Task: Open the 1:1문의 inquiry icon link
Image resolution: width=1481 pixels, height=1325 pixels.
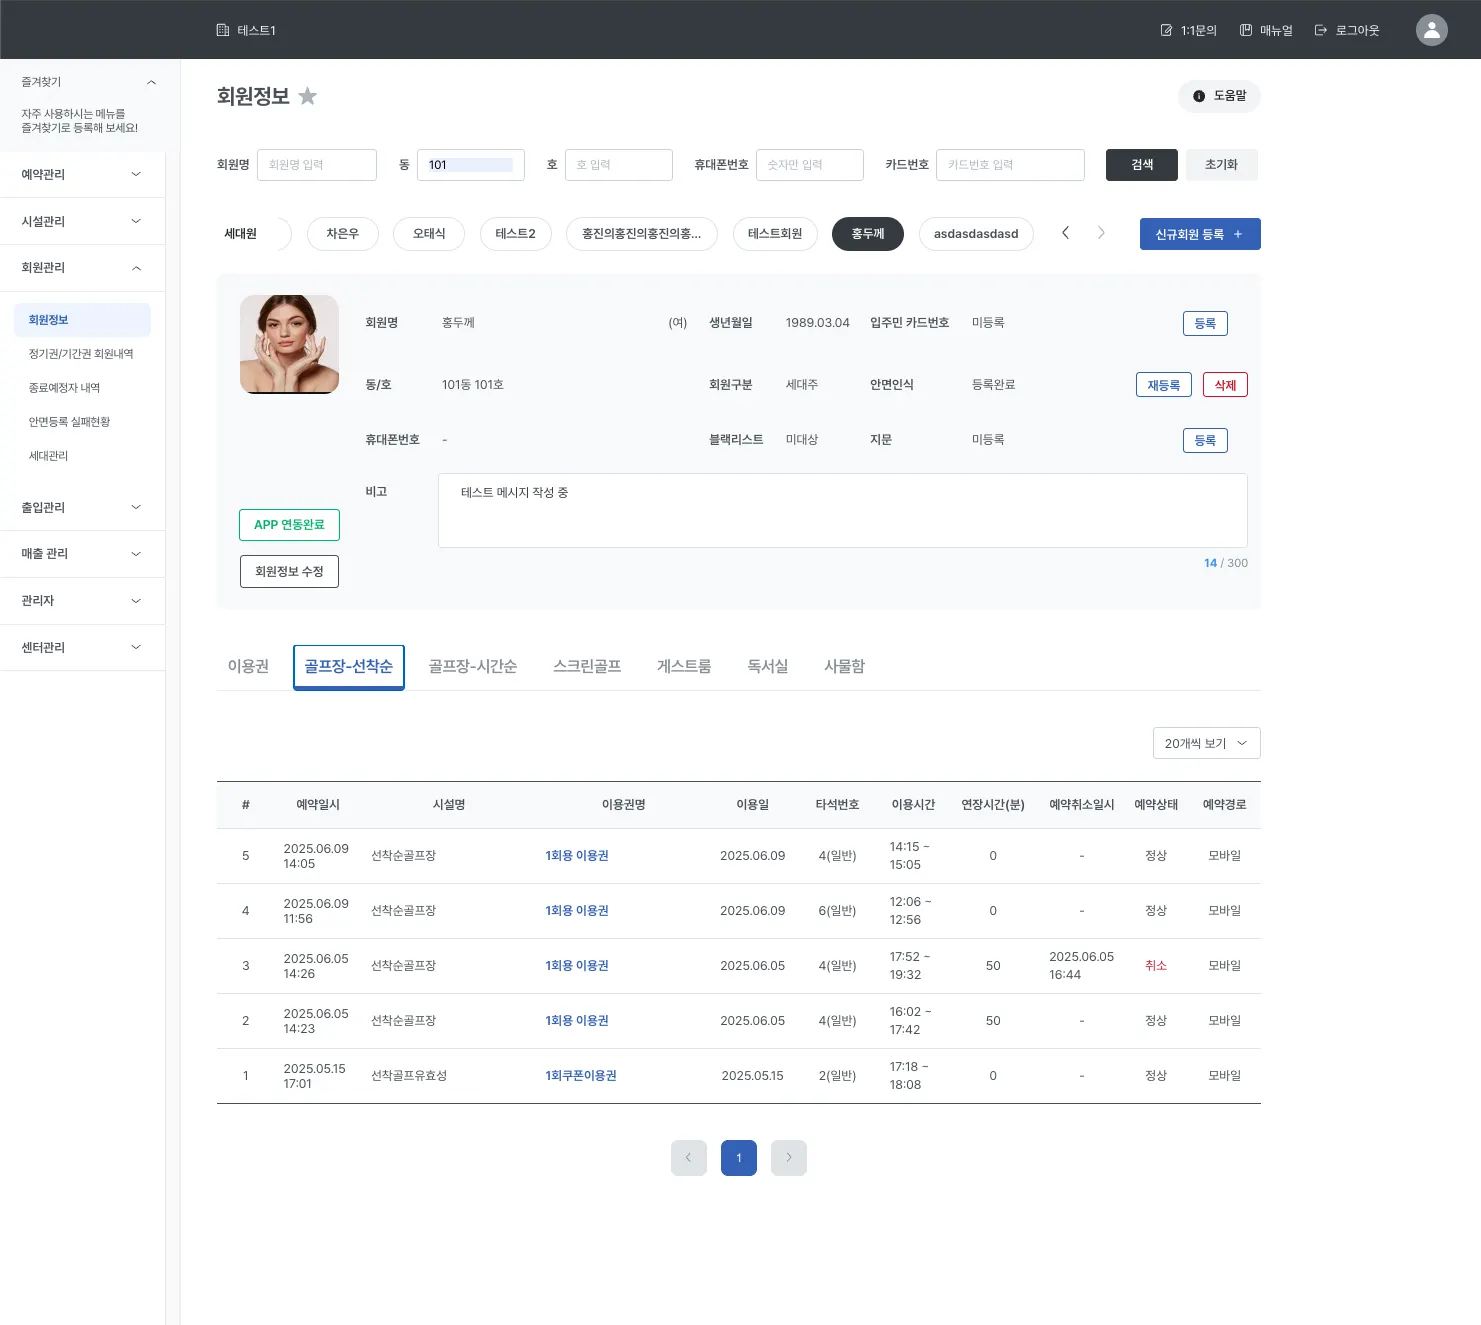Action: 1188,30
